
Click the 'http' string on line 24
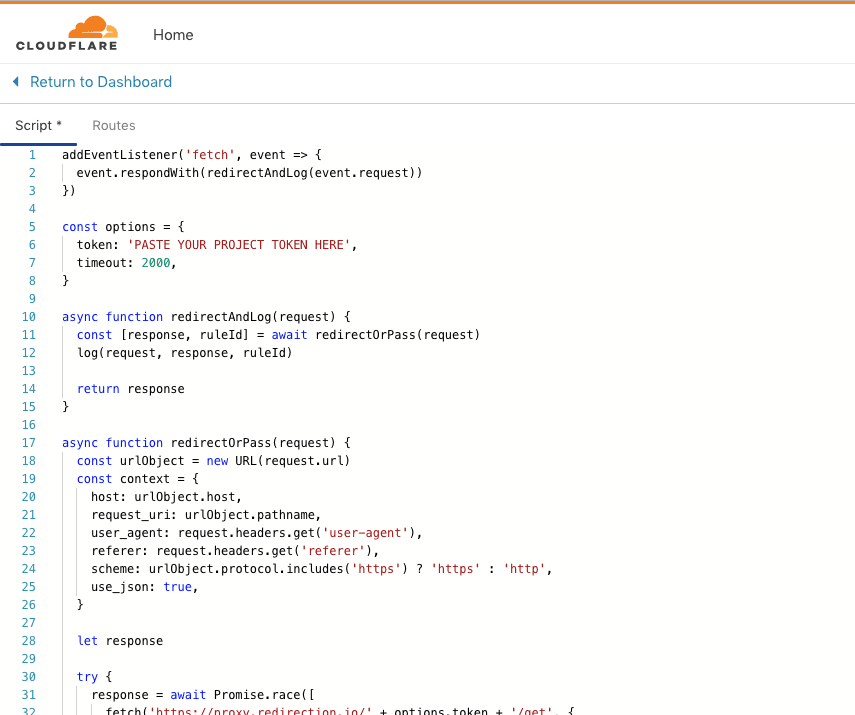click(524, 569)
